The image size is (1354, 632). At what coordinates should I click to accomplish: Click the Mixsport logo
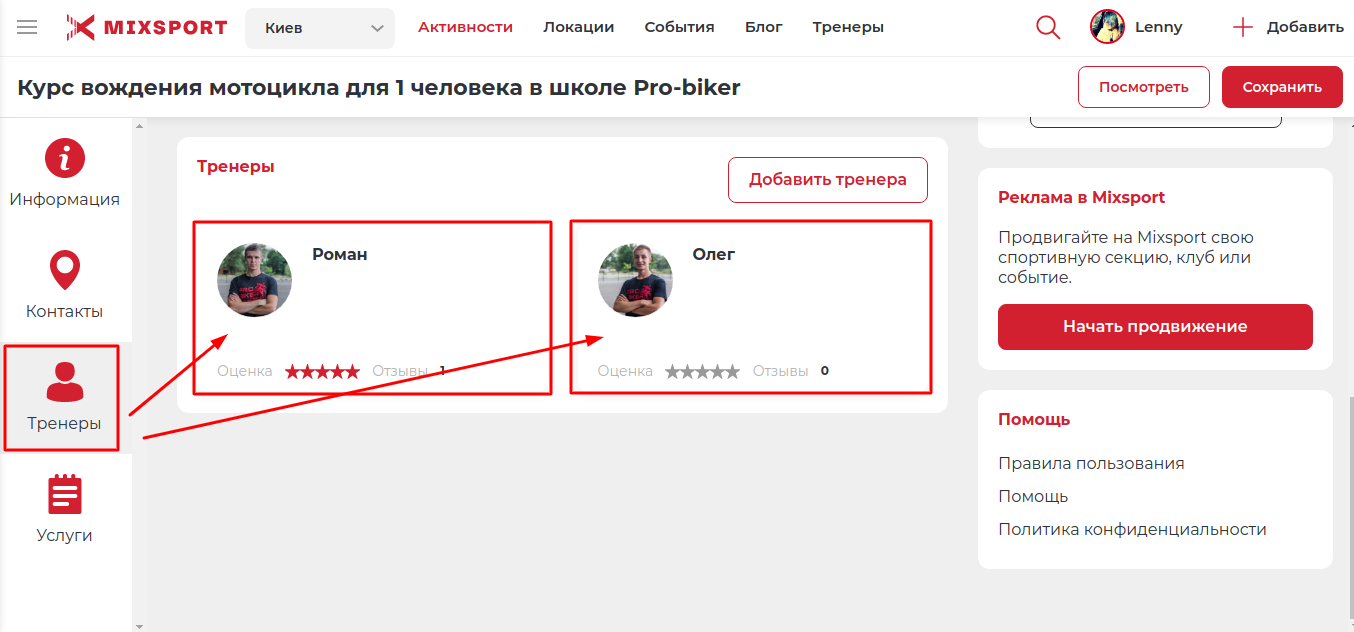click(x=147, y=27)
